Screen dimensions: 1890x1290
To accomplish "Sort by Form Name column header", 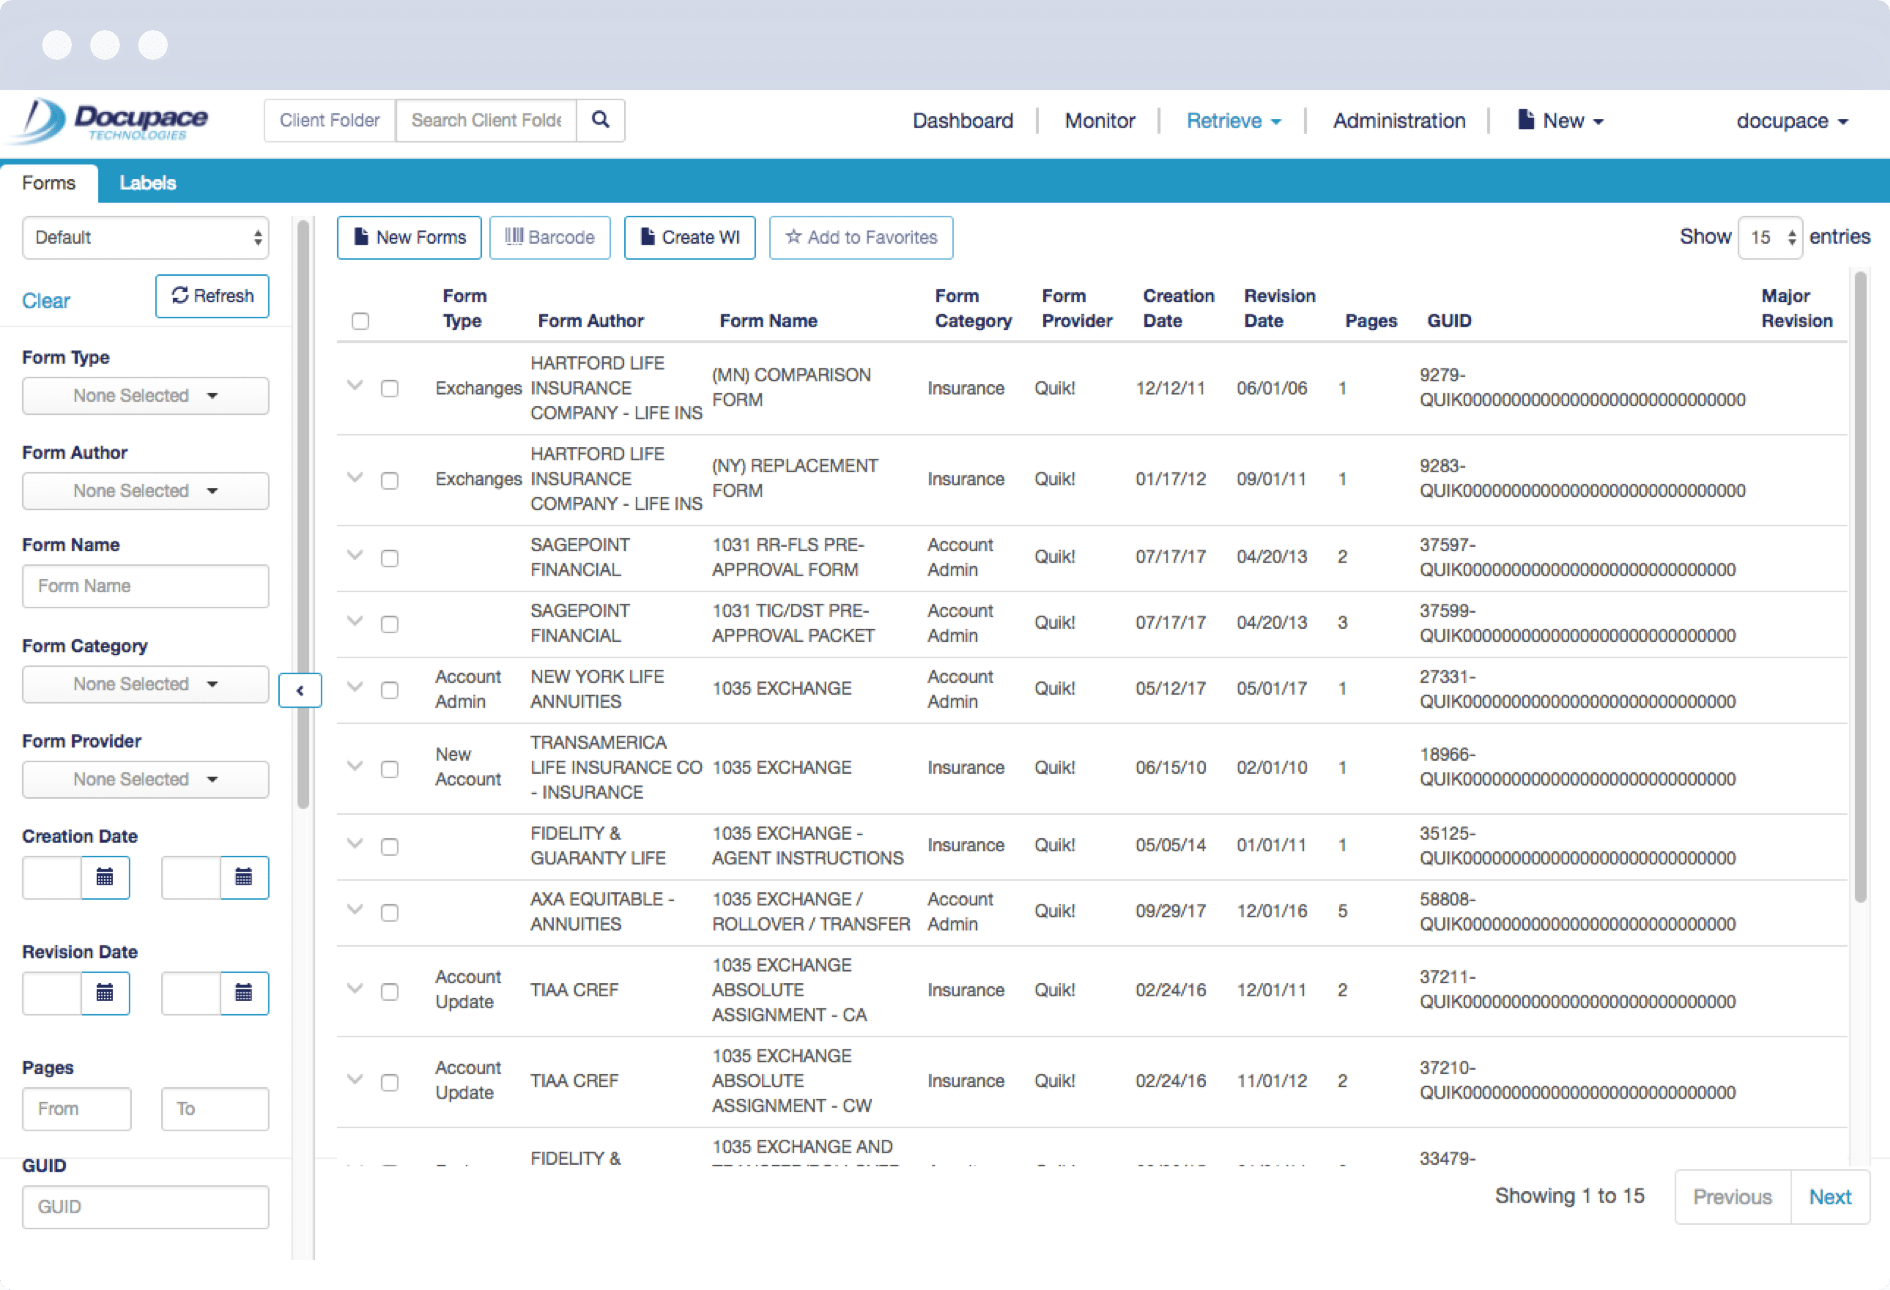I will [768, 321].
